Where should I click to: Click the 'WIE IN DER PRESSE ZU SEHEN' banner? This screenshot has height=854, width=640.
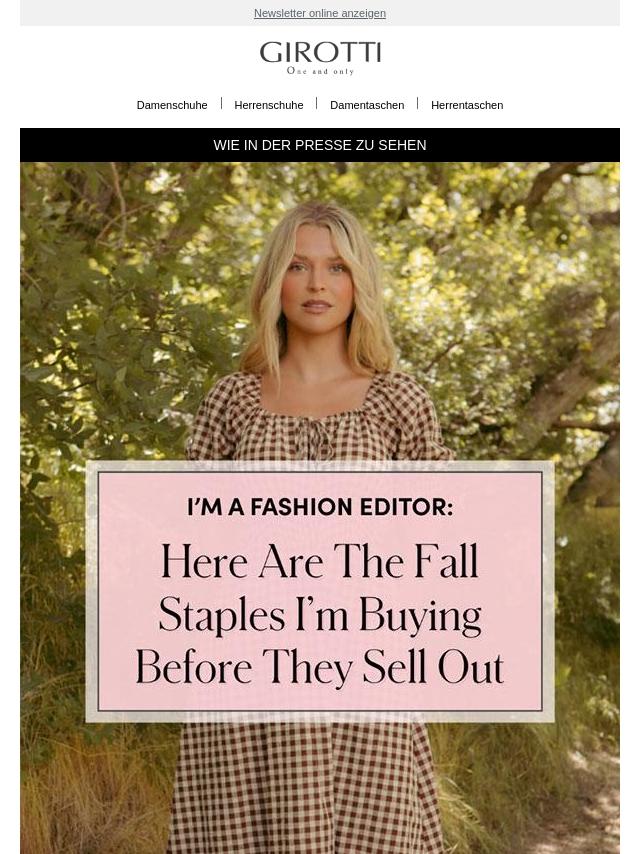tap(320, 145)
